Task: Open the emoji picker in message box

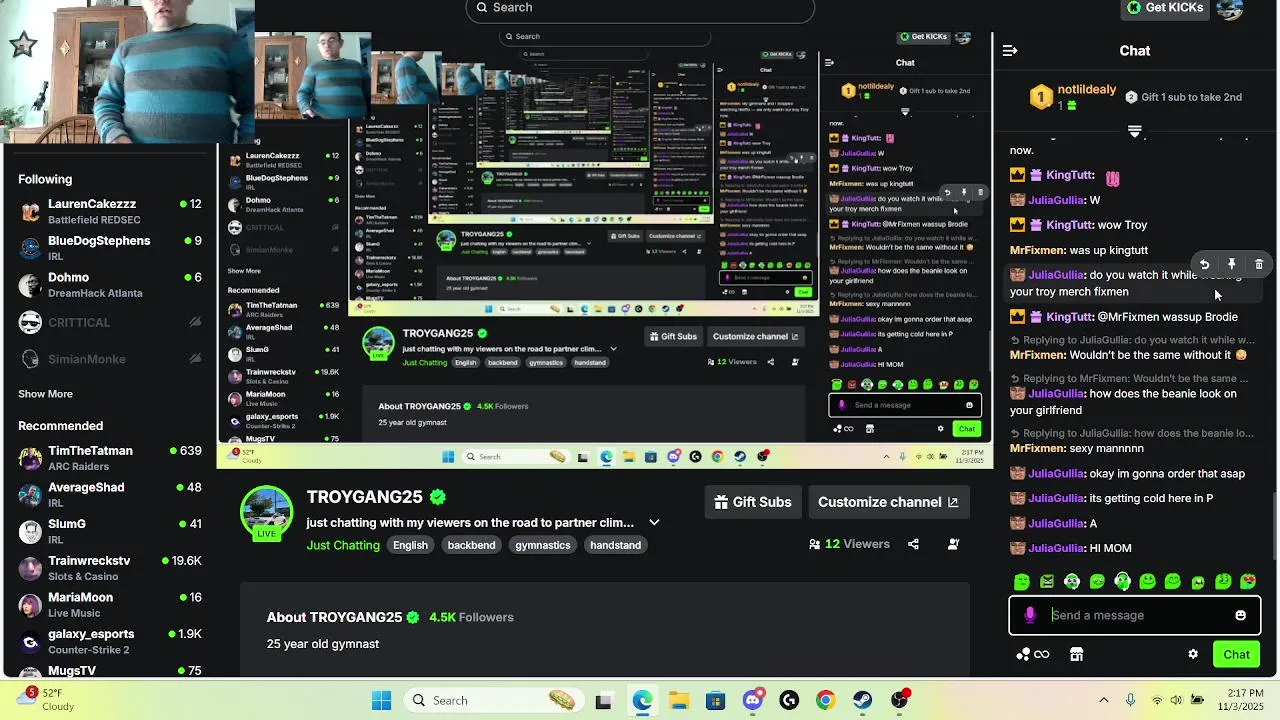Action: [x=1241, y=615]
